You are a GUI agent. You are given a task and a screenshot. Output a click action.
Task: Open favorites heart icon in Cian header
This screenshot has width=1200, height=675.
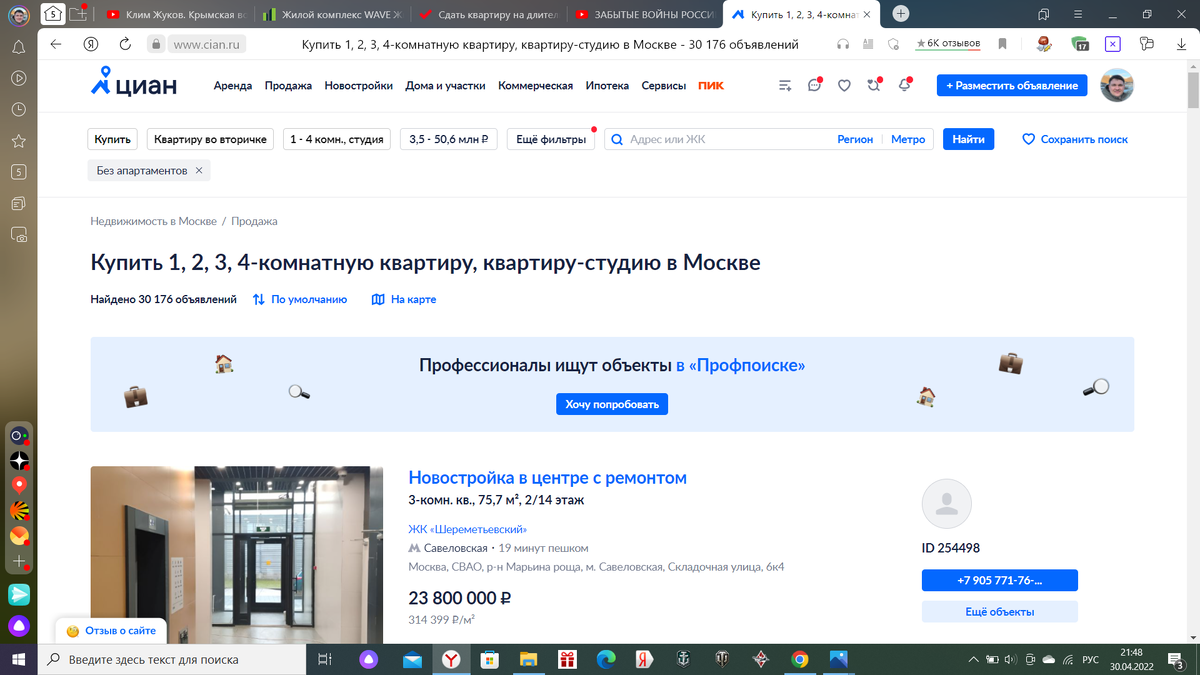point(844,86)
